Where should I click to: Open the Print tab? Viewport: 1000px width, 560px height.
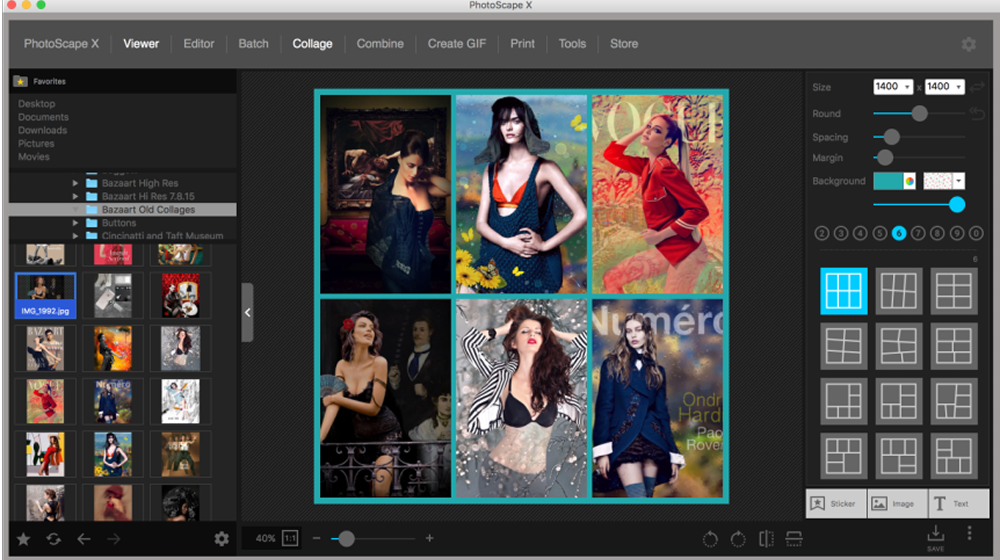522,44
